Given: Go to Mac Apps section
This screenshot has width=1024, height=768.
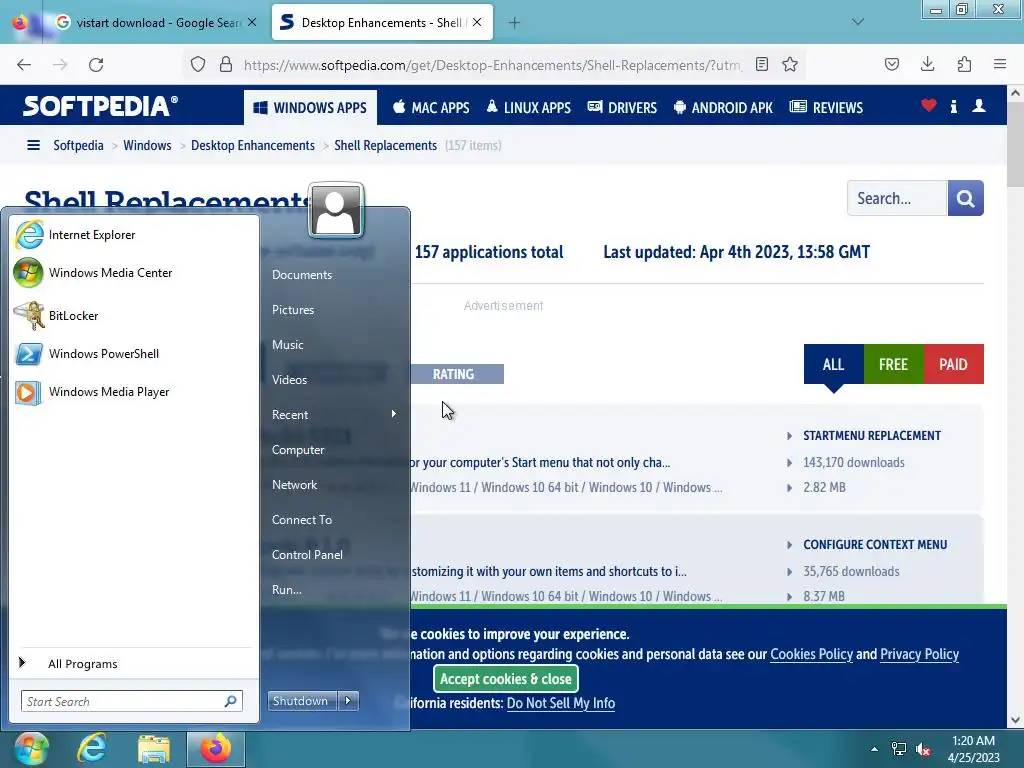Looking at the screenshot, I should point(431,108).
